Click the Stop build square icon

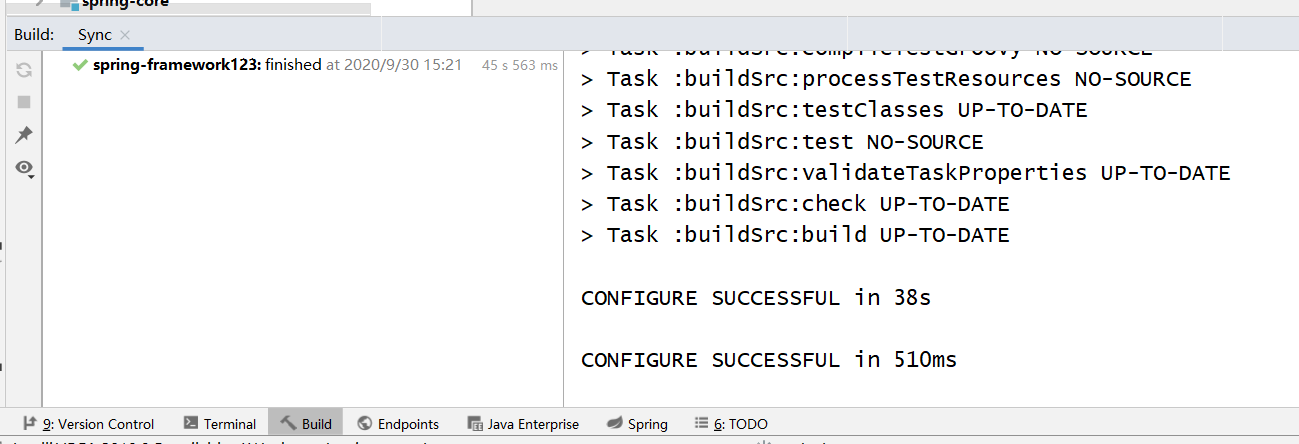click(24, 102)
